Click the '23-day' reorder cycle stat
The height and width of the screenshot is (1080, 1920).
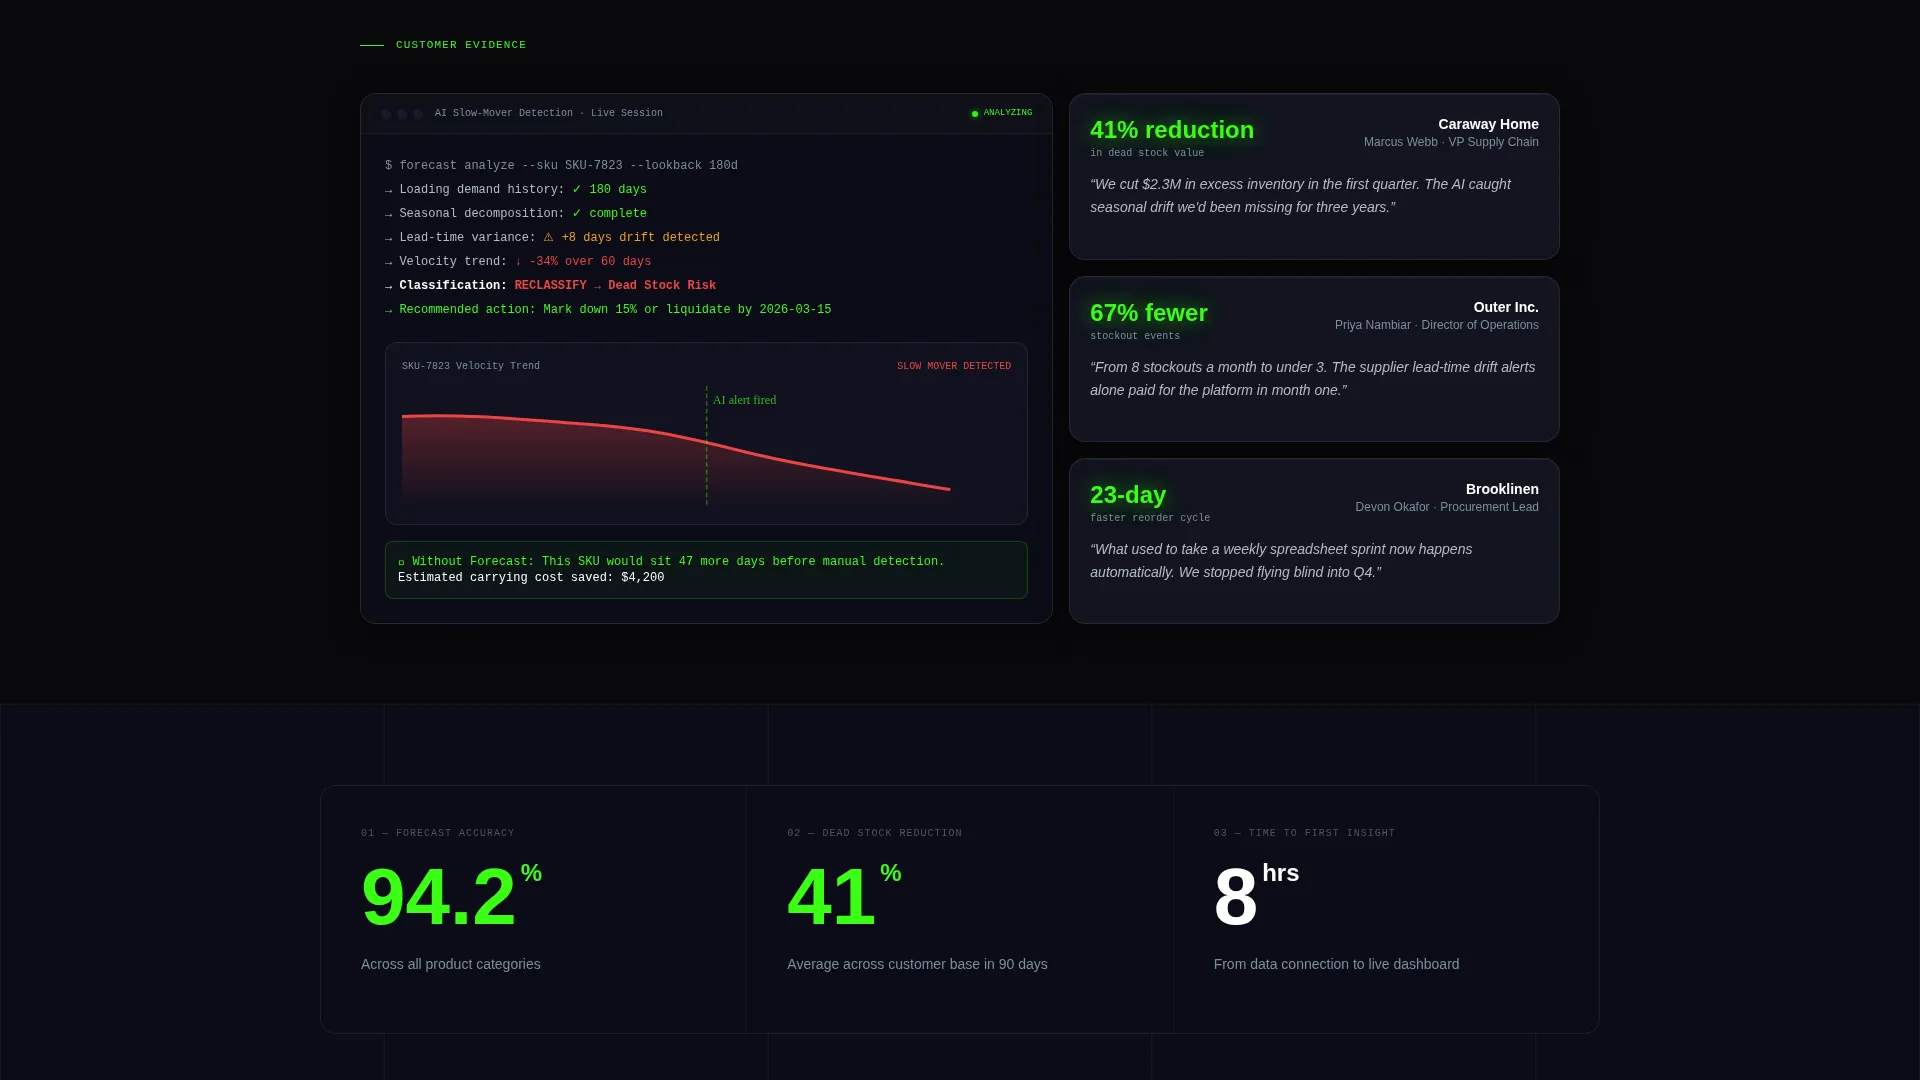coord(1128,495)
